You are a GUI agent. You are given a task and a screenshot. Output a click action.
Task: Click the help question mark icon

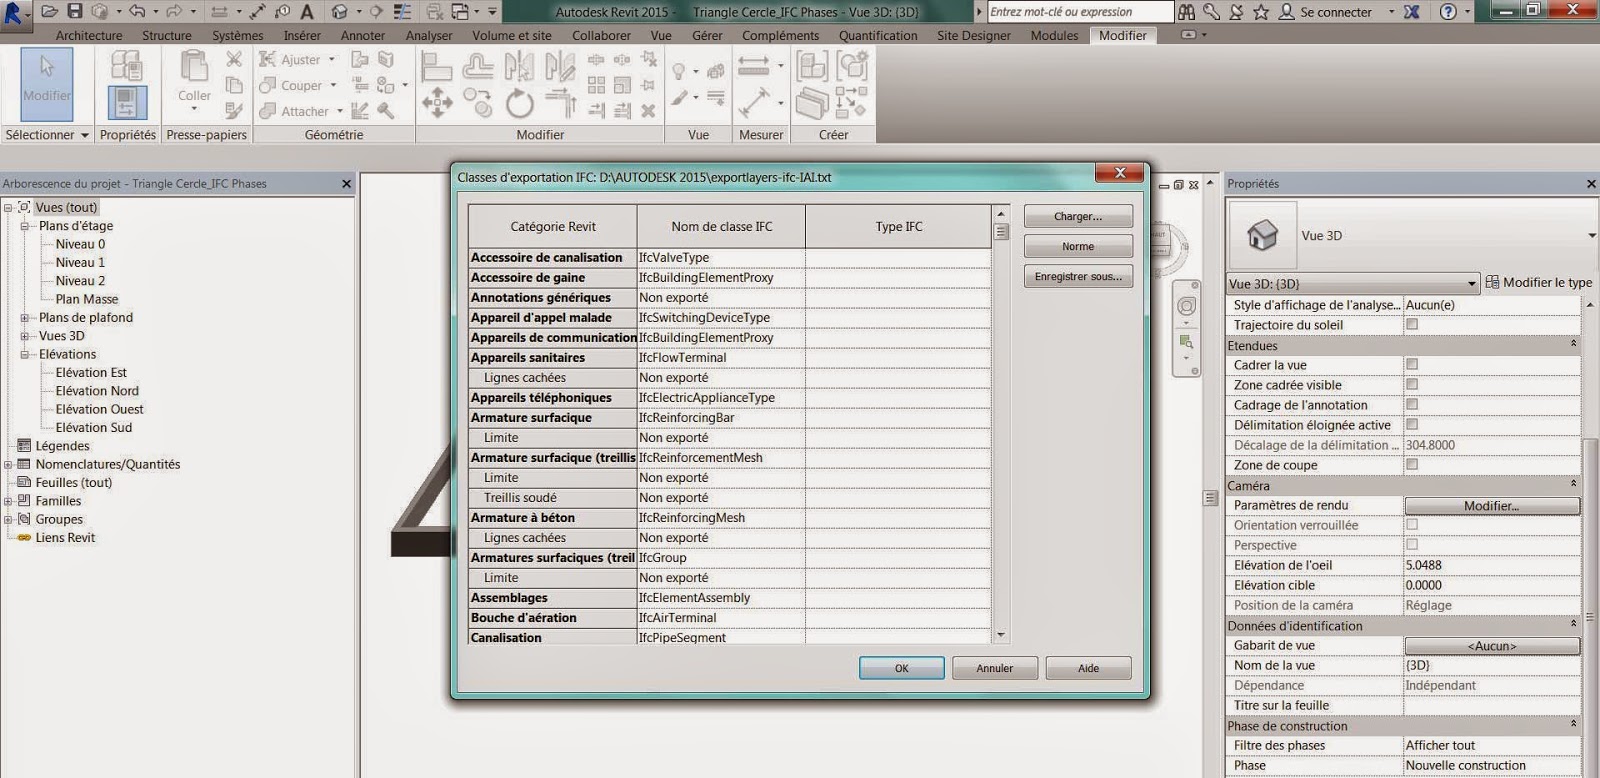pyautogui.click(x=1448, y=12)
